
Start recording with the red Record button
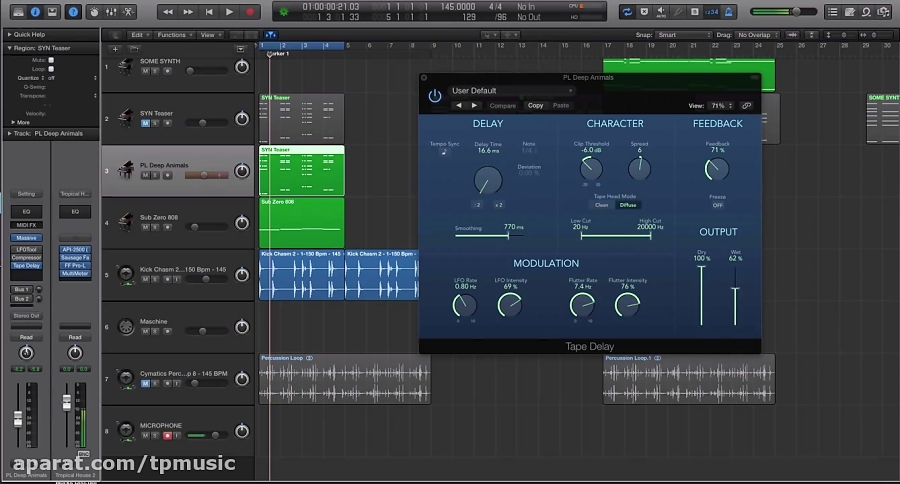click(250, 11)
